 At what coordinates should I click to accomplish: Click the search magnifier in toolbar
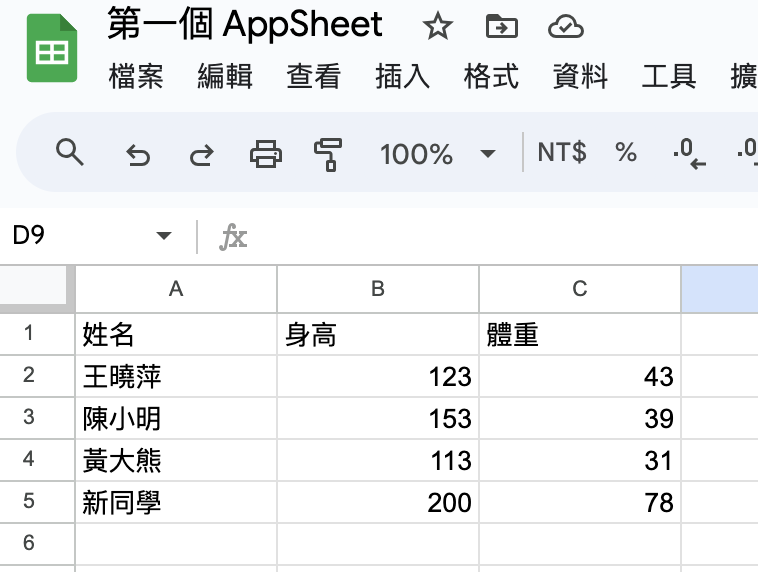(70, 153)
